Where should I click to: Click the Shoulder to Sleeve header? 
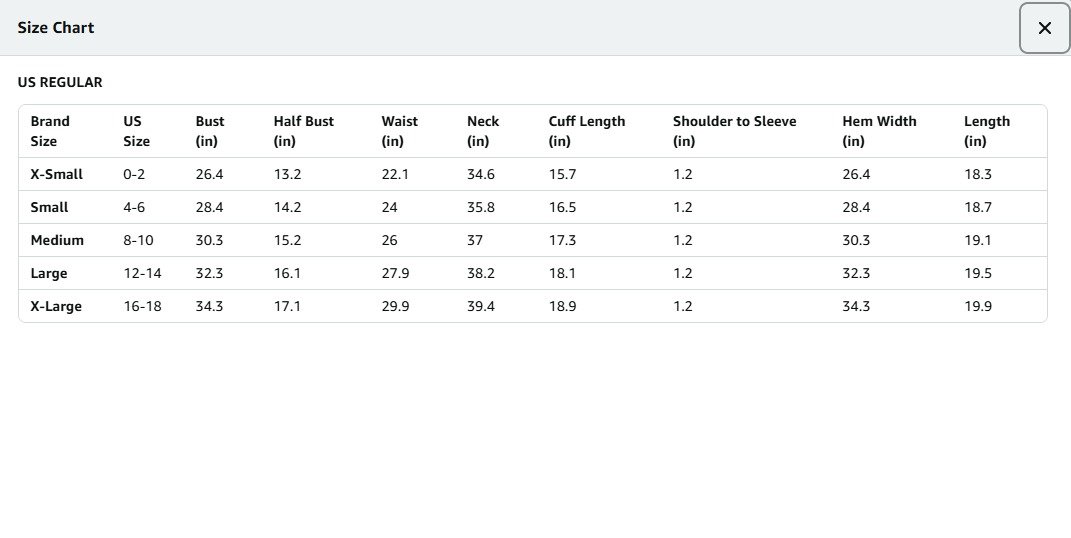(734, 131)
